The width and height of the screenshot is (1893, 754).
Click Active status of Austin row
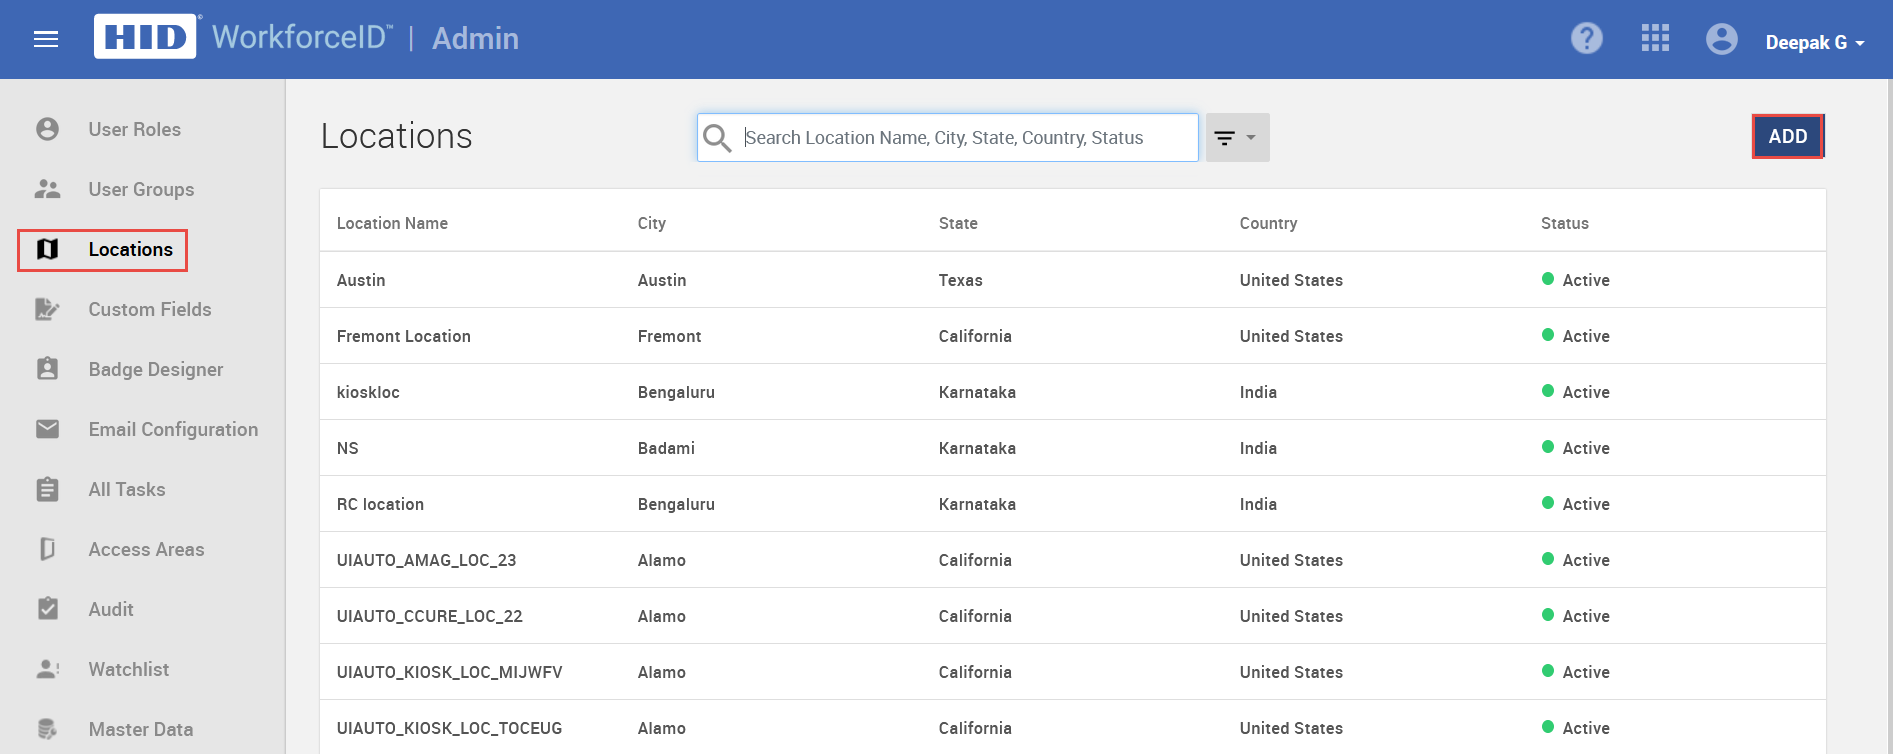click(1575, 280)
